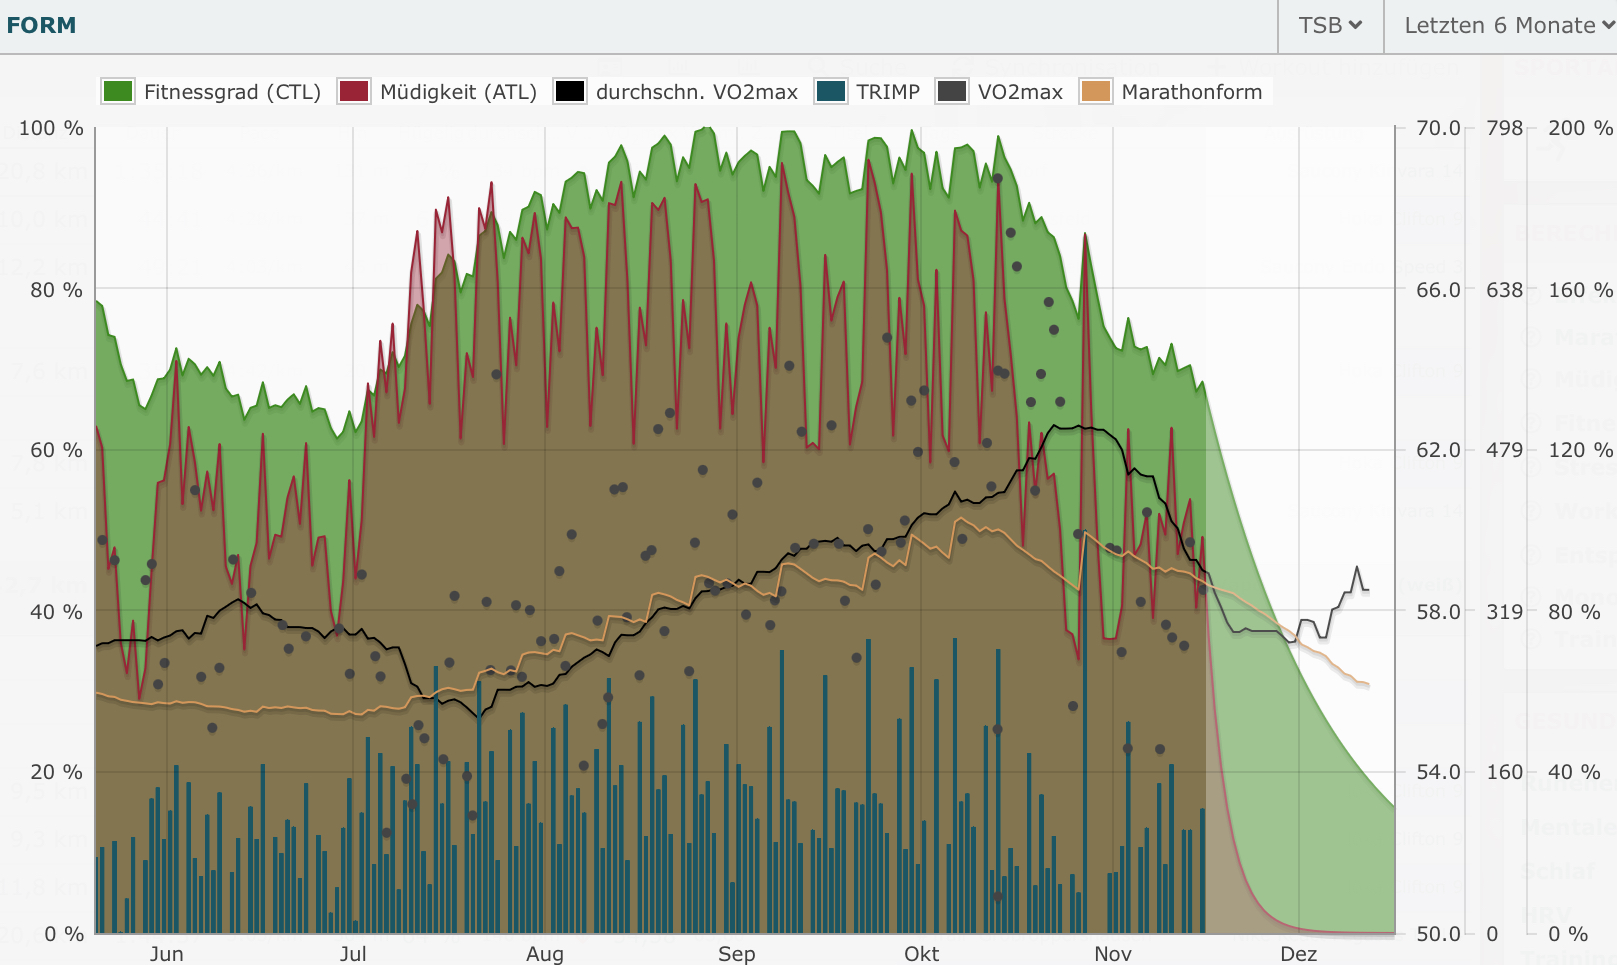Toggle the Fitnessgrad (CTL) series label
The width and height of the screenshot is (1617, 965).
pos(232,92)
